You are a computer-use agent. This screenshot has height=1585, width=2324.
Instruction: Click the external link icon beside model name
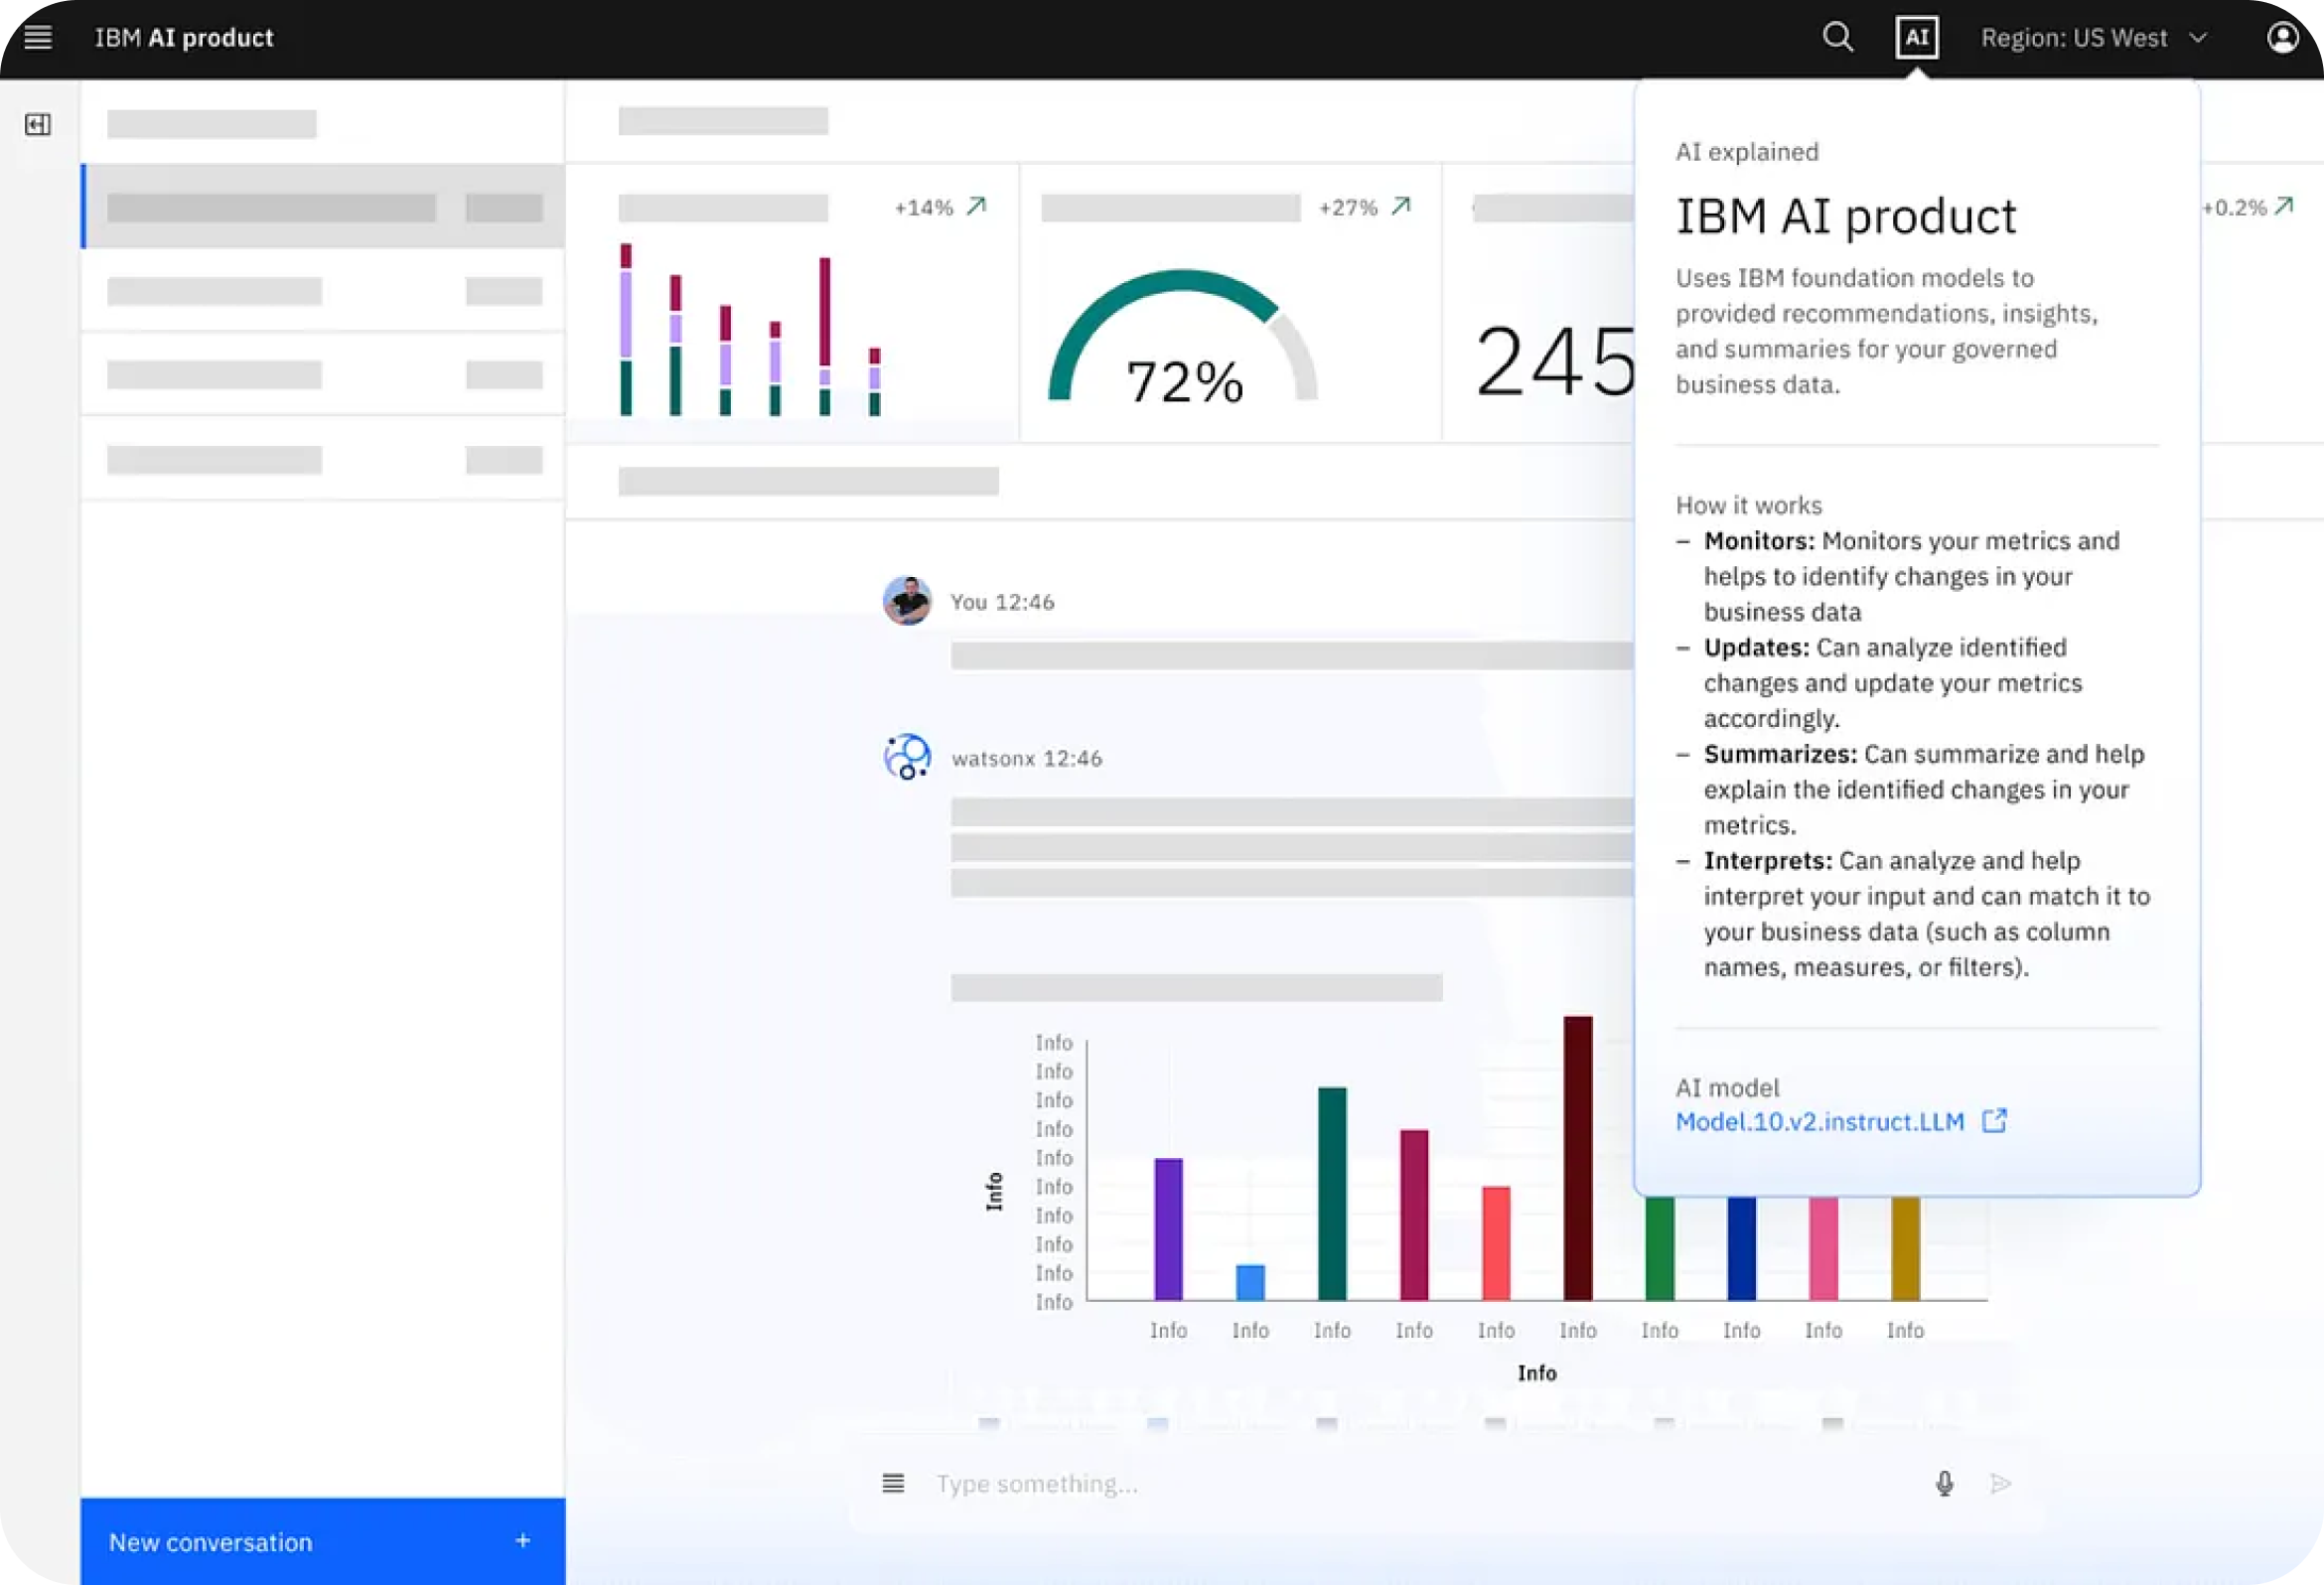1994,1121
